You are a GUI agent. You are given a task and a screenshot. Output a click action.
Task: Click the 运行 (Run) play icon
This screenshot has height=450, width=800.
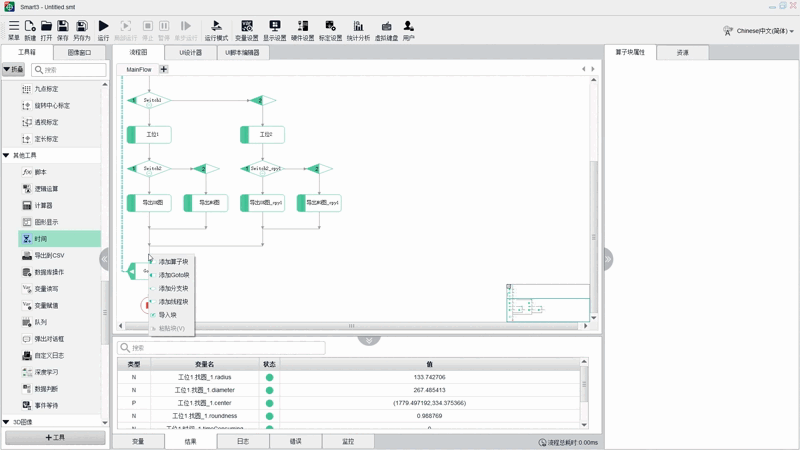(x=103, y=26)
